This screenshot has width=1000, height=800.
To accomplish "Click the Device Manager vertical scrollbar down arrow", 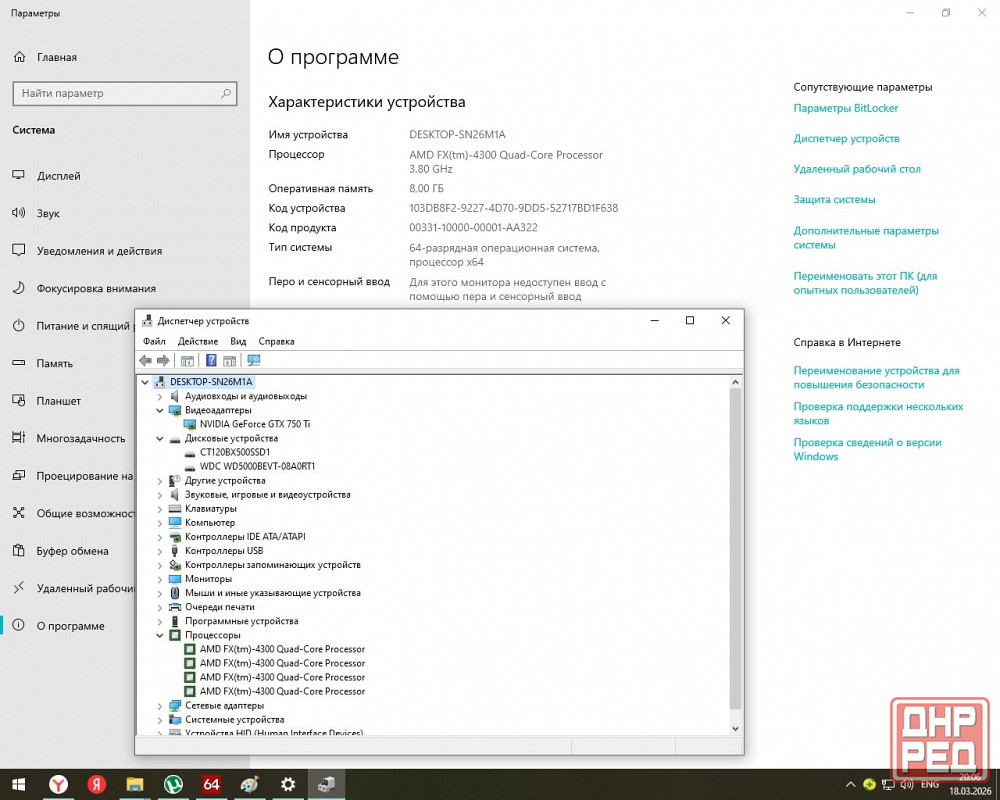I will [x=736, y=729].
